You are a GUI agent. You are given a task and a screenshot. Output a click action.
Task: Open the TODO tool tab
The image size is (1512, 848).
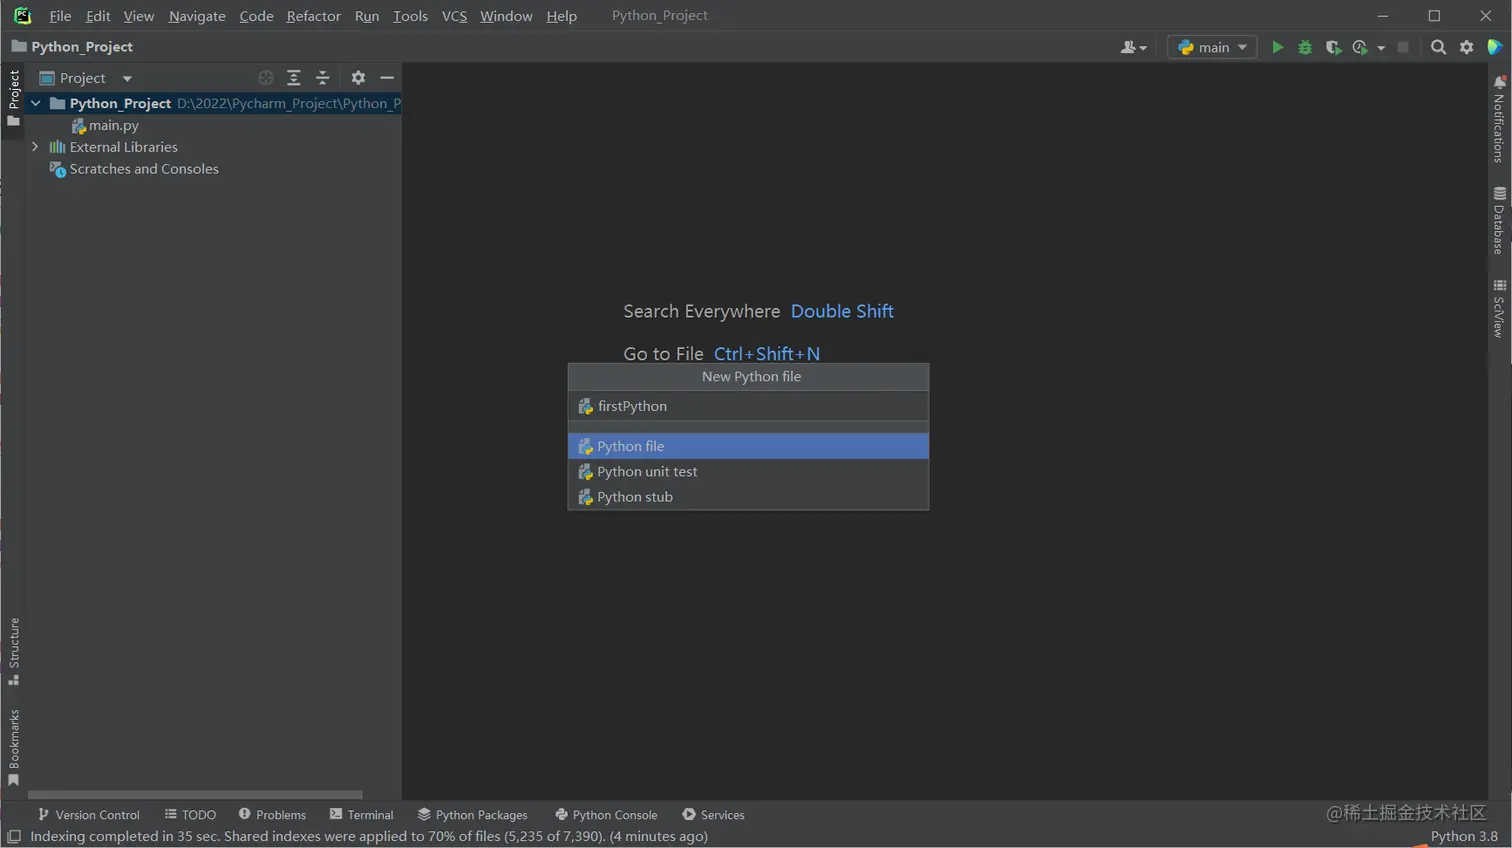(190, 815)
